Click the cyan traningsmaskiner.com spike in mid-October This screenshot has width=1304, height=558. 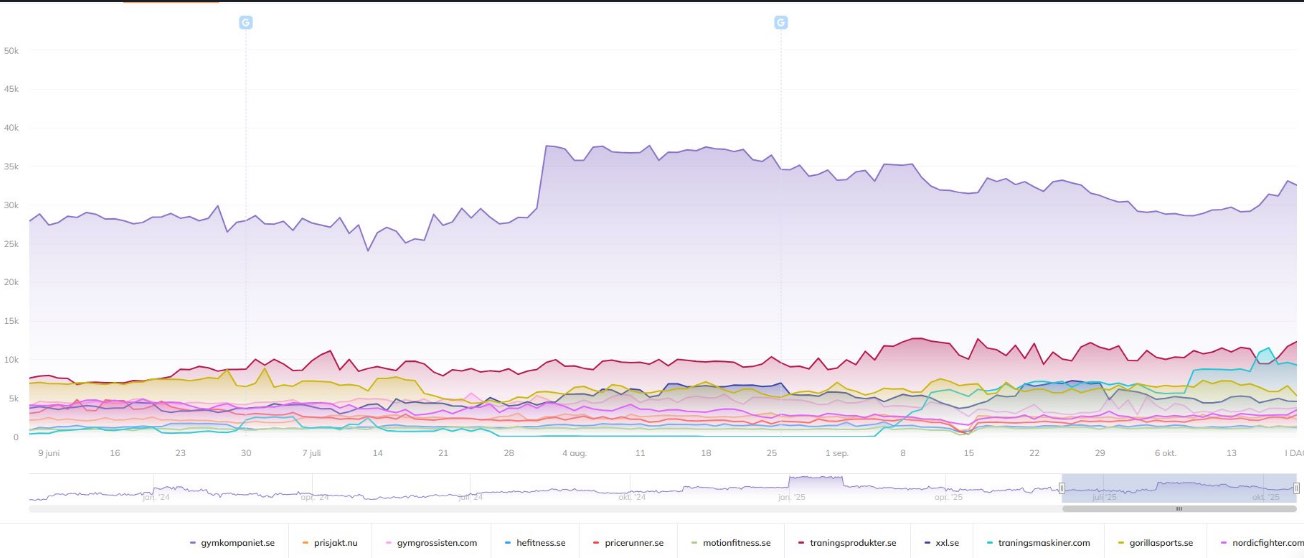pyautogui.click(x=1267, y=350)
